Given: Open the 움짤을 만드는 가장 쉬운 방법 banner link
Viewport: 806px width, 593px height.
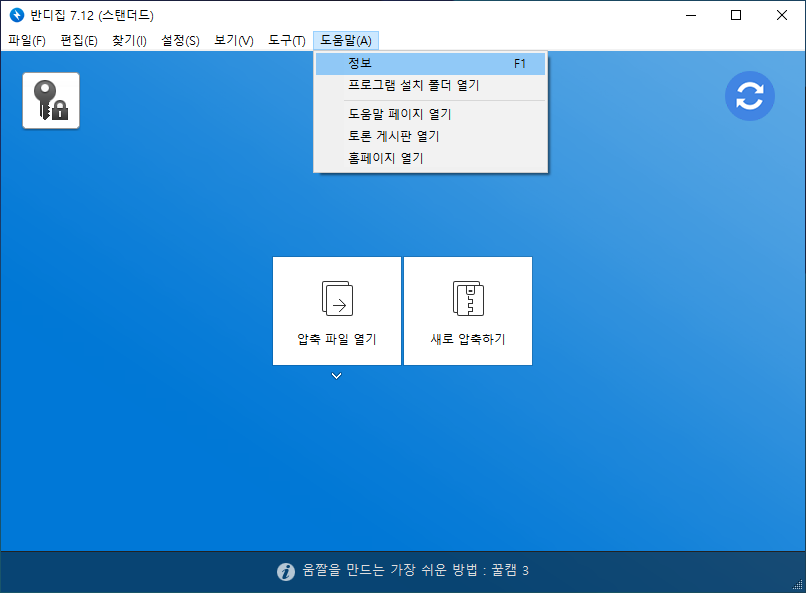Looking at the screenshot, I should pos(415,570).
